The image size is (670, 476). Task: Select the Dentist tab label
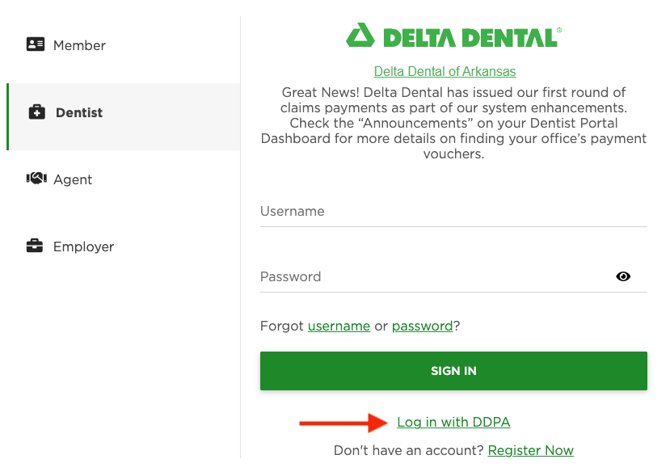pos(79,113)
